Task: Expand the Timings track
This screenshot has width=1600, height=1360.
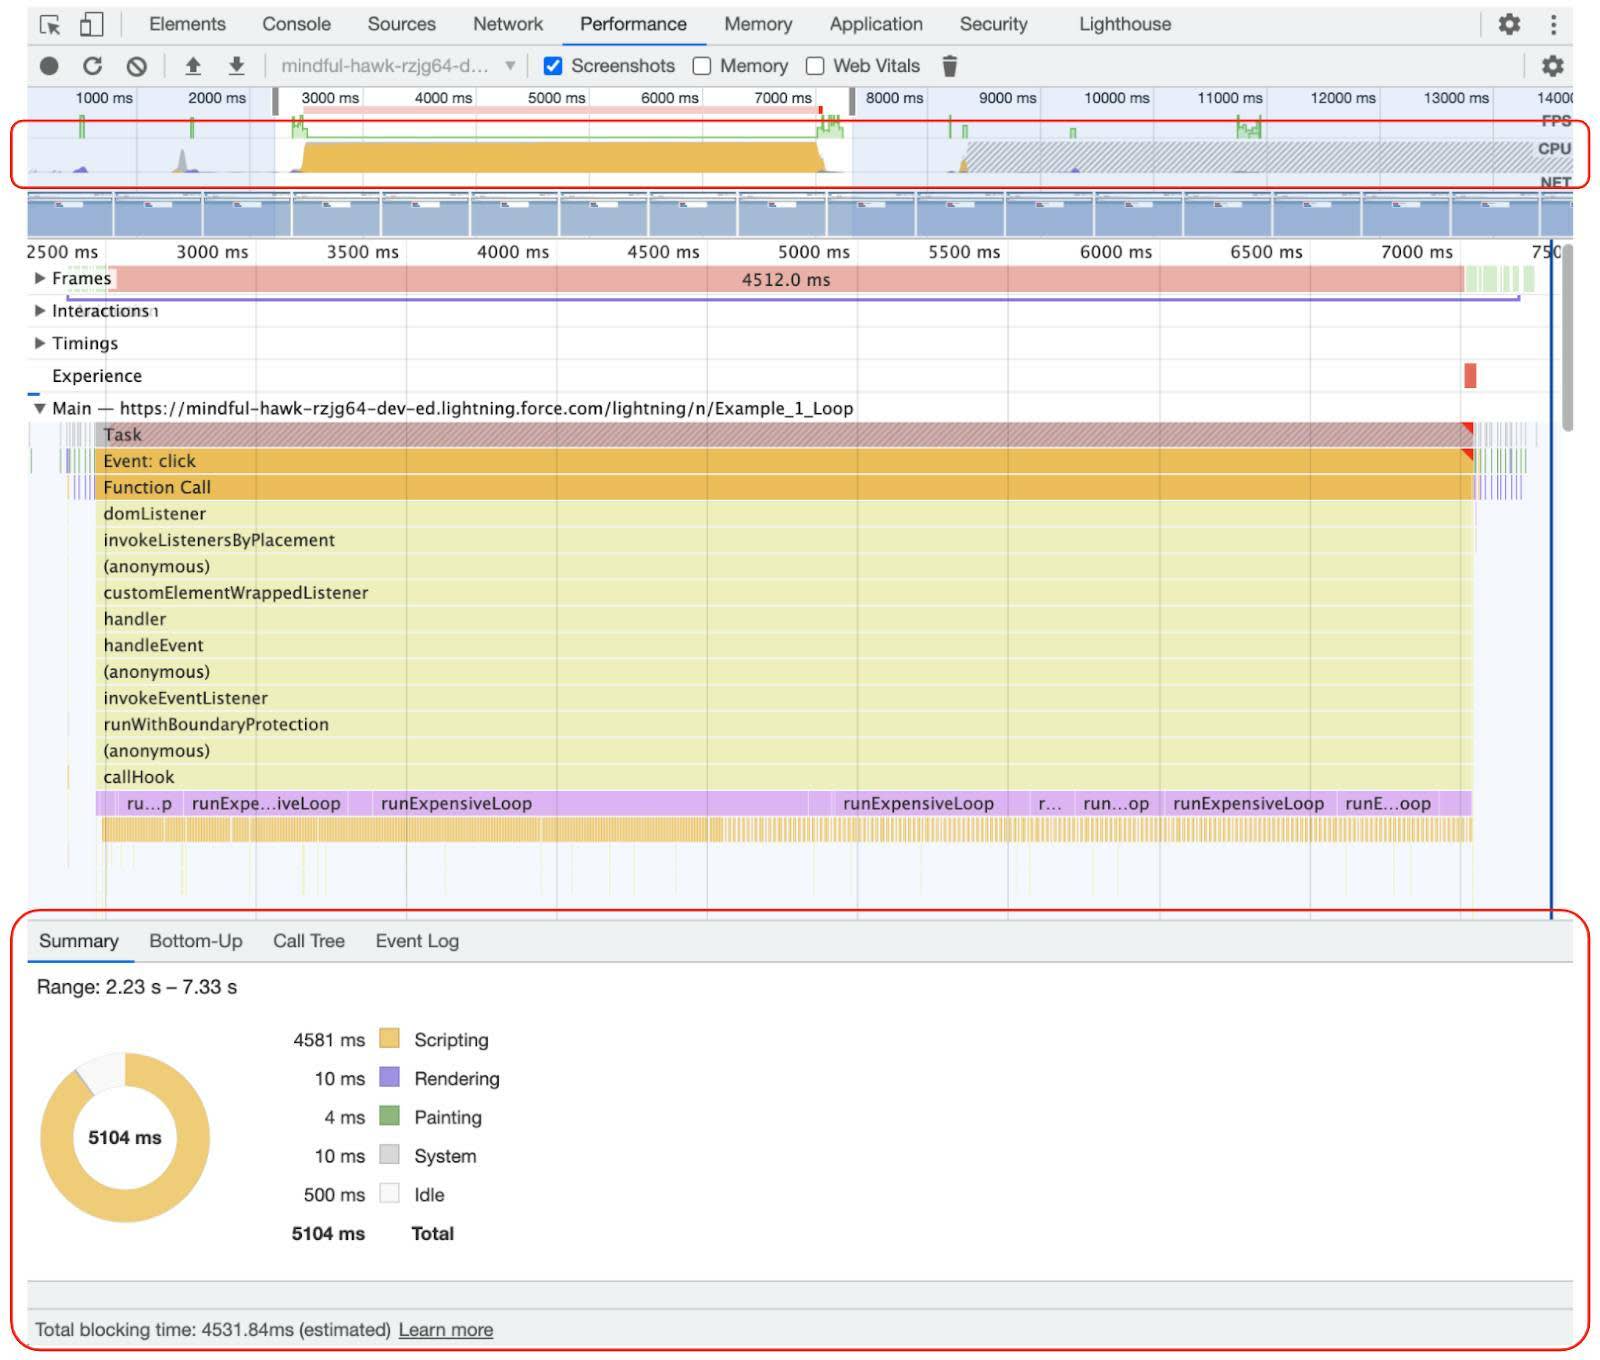Action: tap(40, 343)
